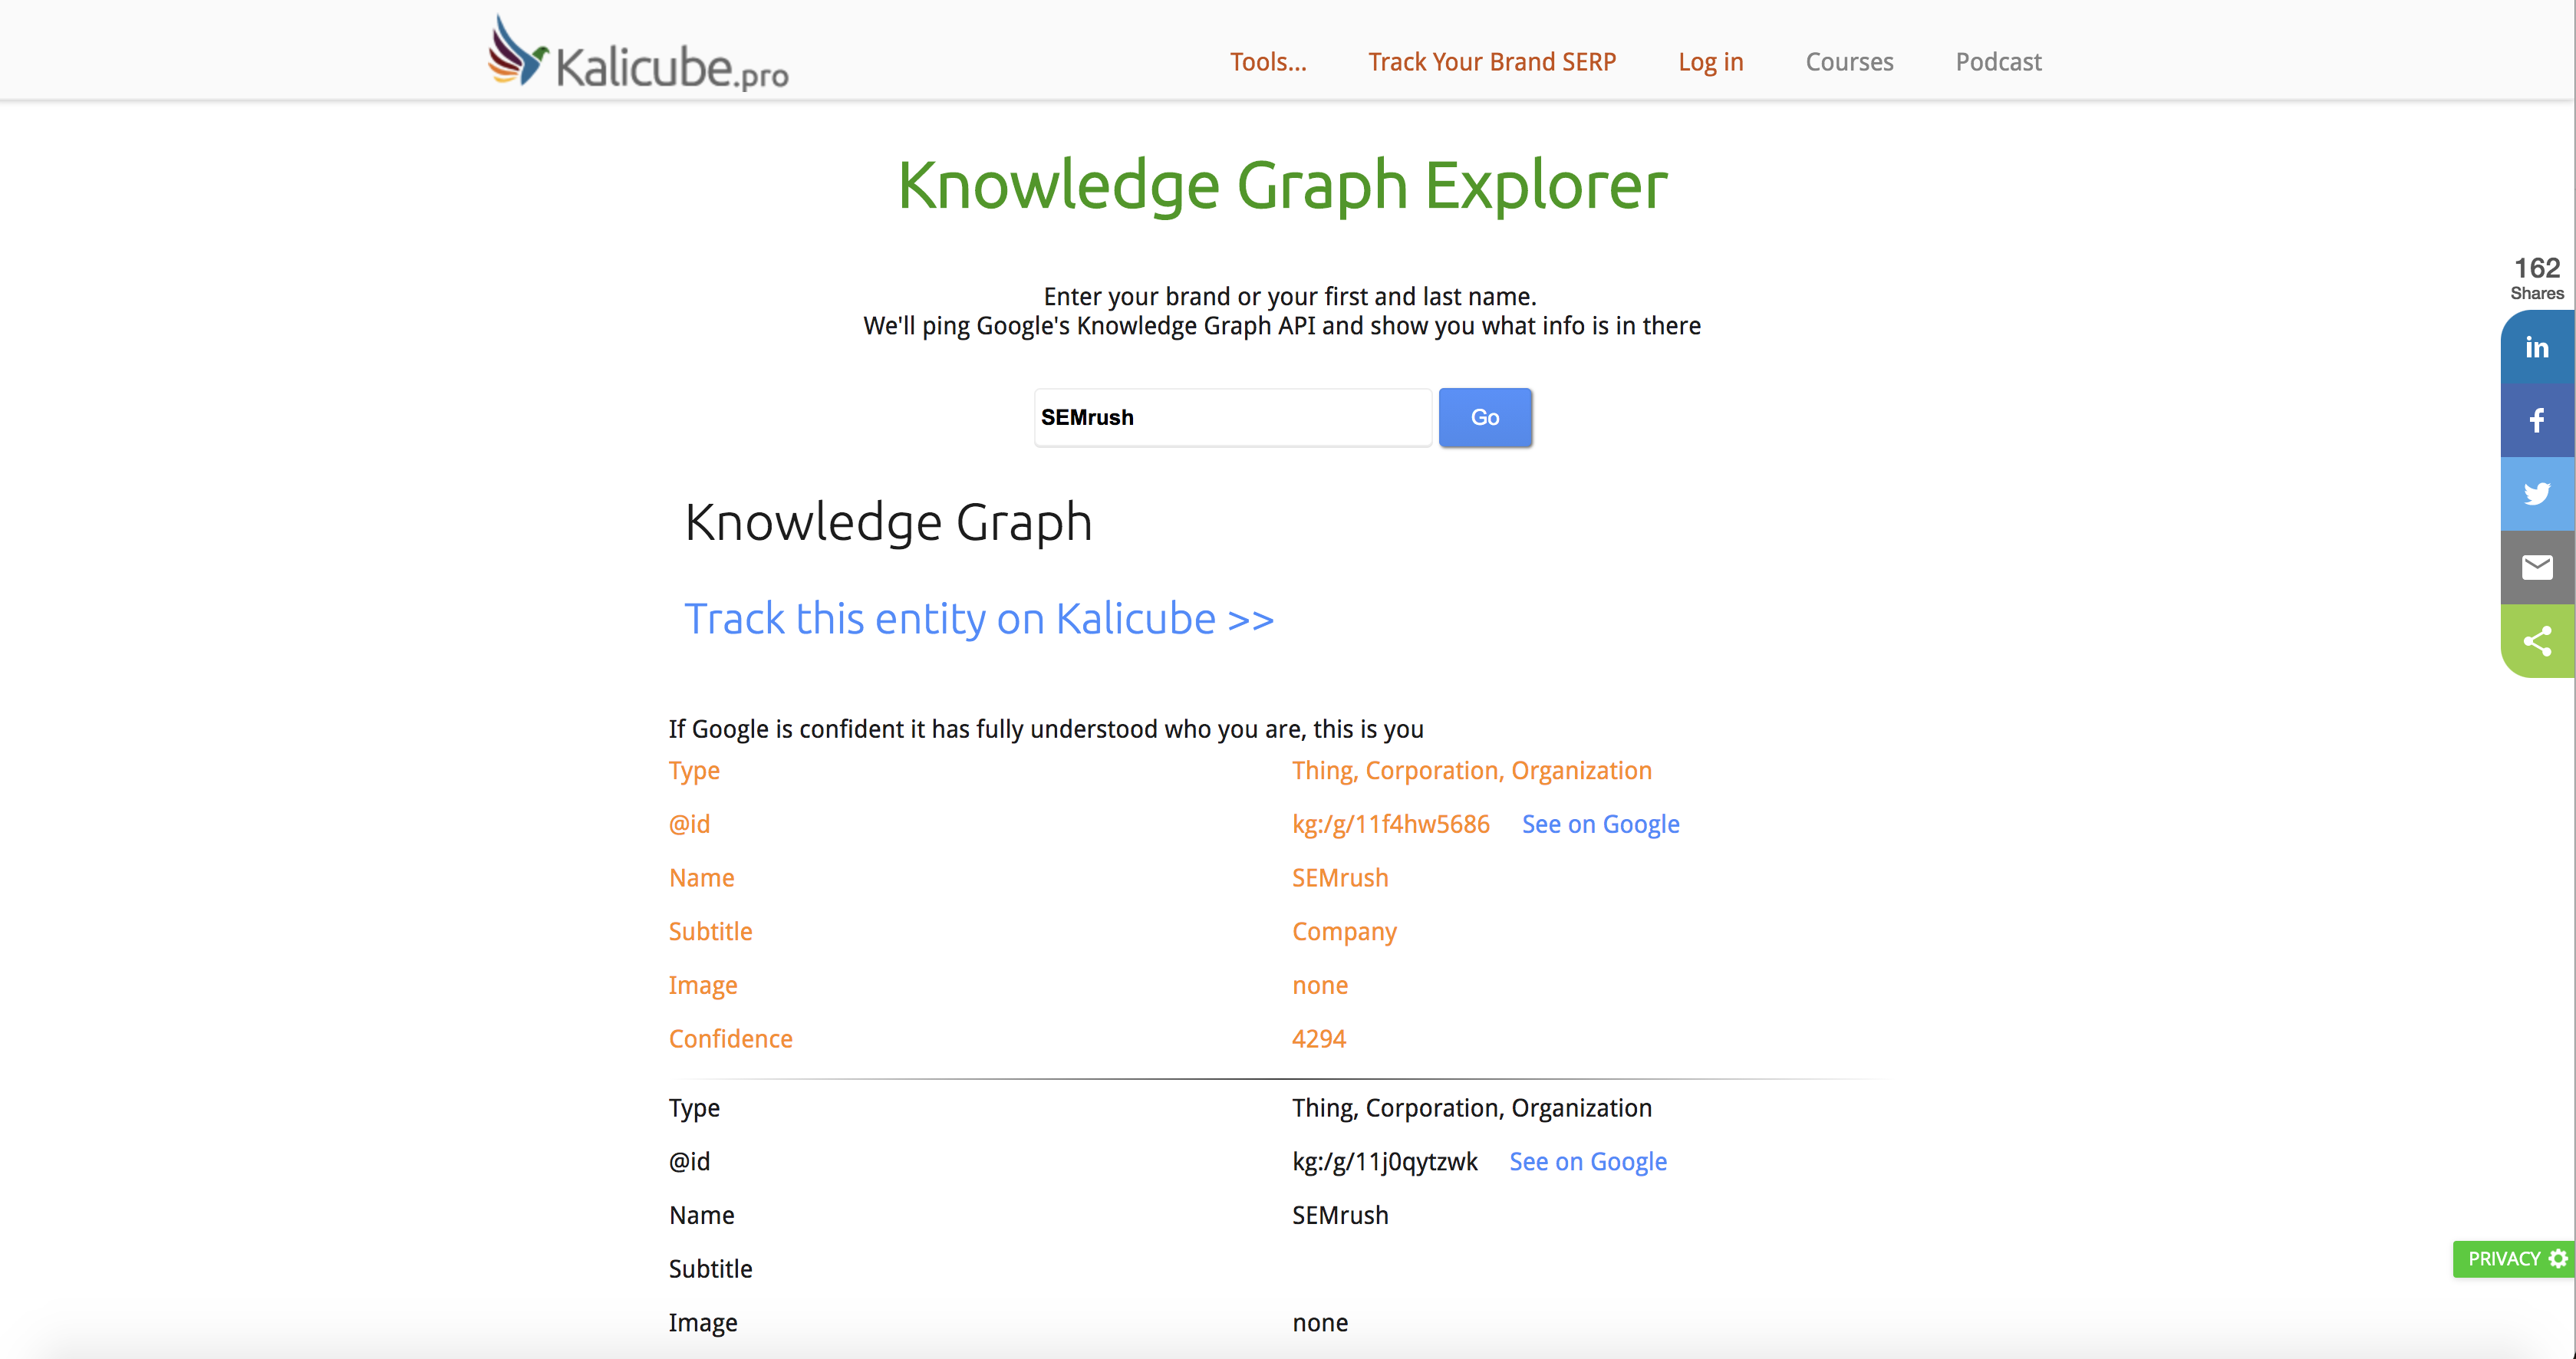Click the orange Image value none
Image resolution: width=2576 pixels, height=1359 pixels.
point(1319,986)
